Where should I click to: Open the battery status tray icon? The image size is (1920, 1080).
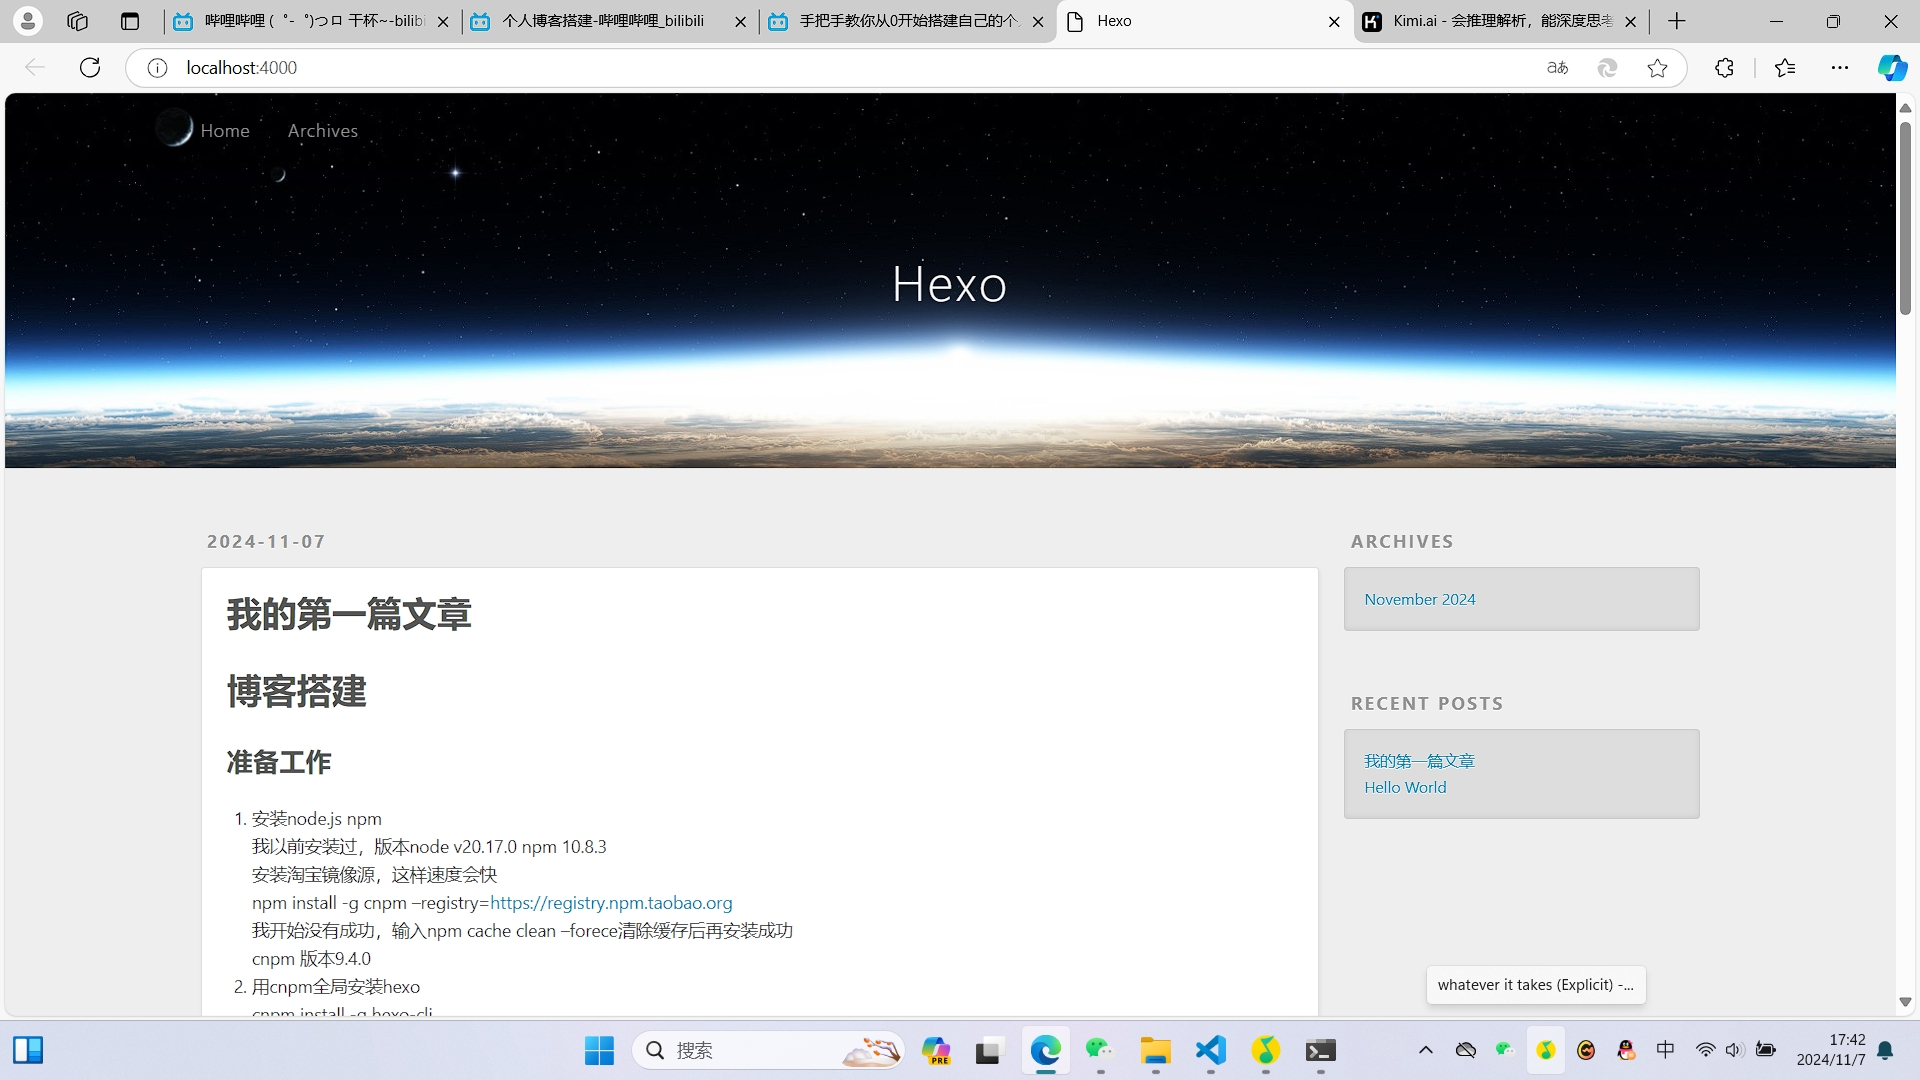tap(1766, 1050)
